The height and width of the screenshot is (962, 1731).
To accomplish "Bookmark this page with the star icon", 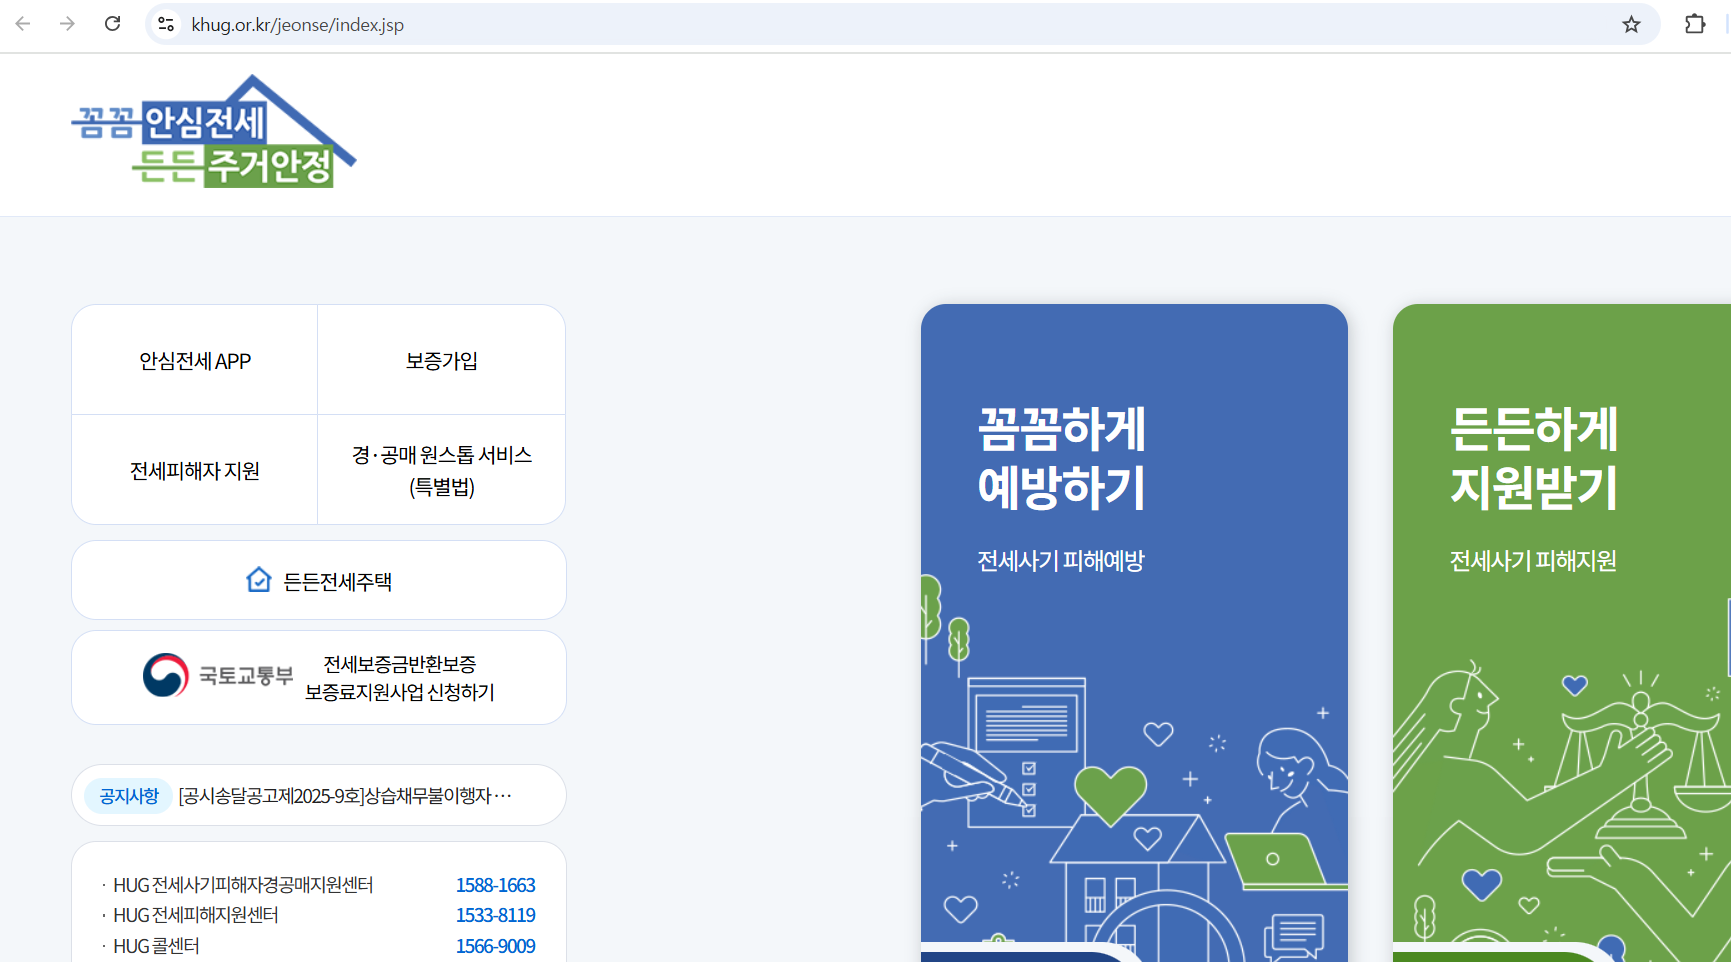I will point(1632,24).
